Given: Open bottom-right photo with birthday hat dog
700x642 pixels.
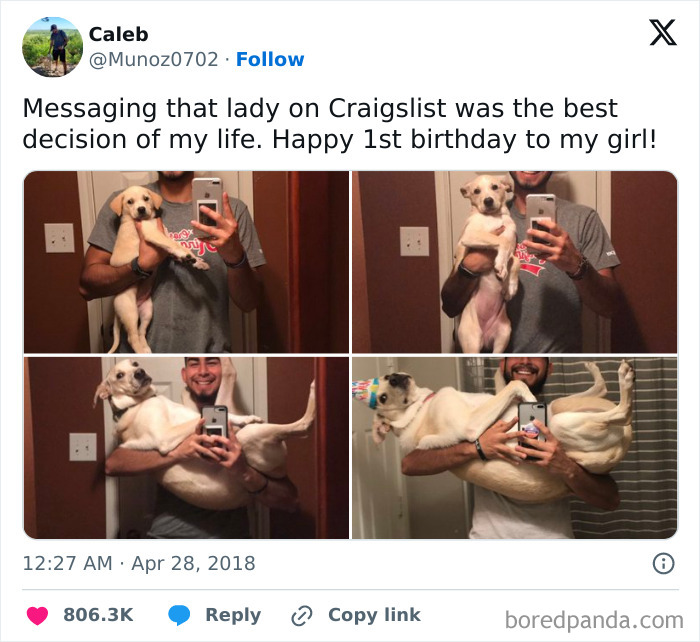Looking at the screenshot, I should pyautogui.click(x=515, y=448).
